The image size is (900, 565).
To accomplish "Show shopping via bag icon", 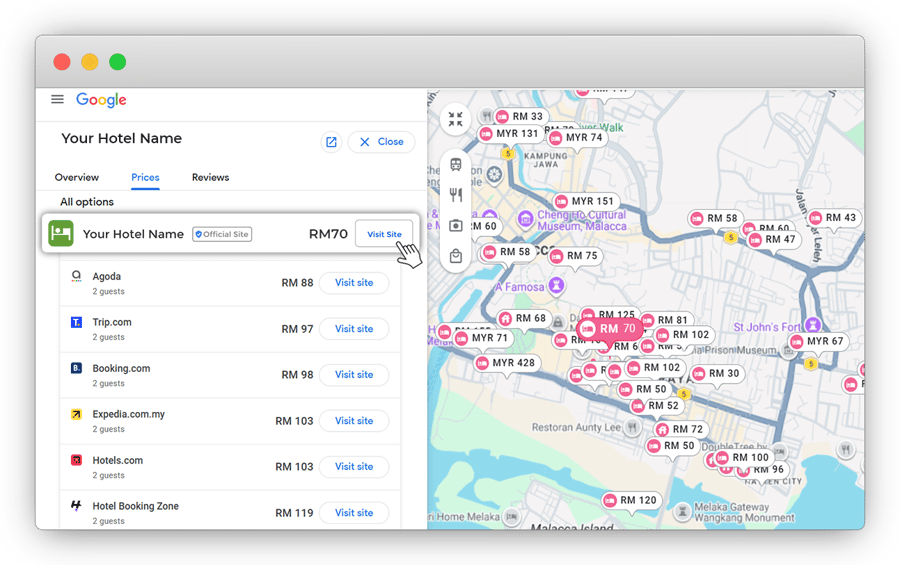I will pos(456,256).
